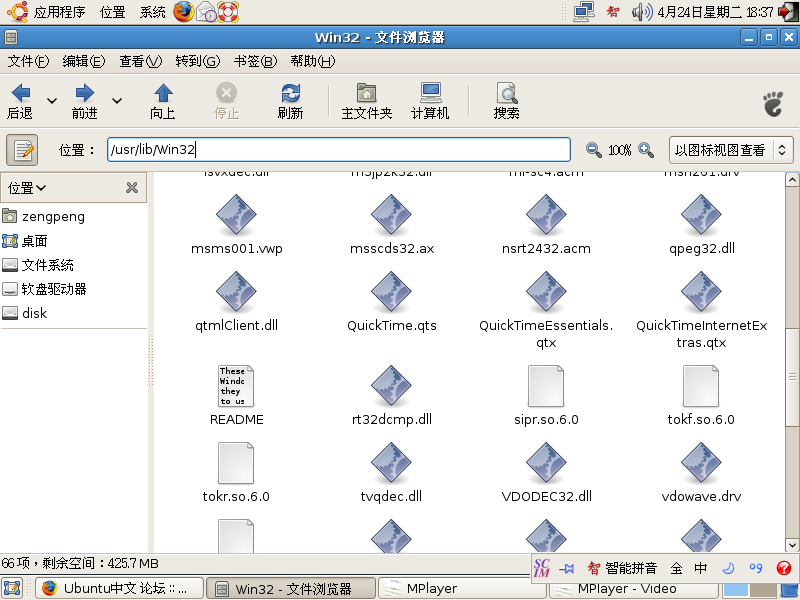Select the msms001.vwp file icon
The width and height of the screenshot is (800, 600).
pos(236,214)
